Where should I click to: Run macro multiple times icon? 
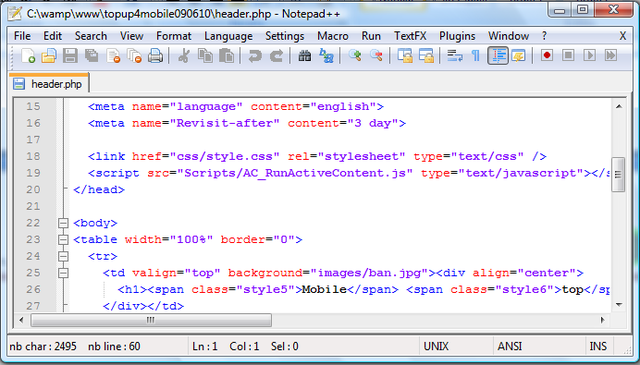point(611,55)
